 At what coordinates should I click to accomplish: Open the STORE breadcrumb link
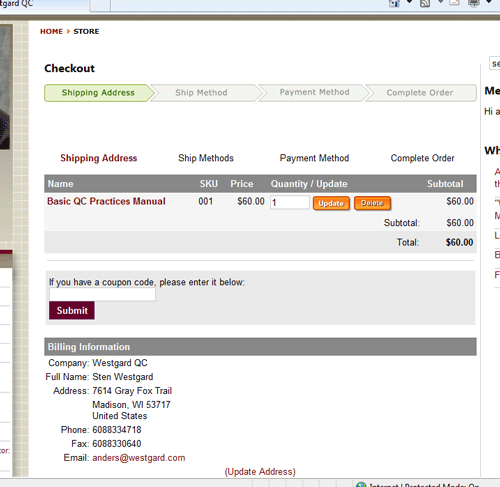click(86, 31)
